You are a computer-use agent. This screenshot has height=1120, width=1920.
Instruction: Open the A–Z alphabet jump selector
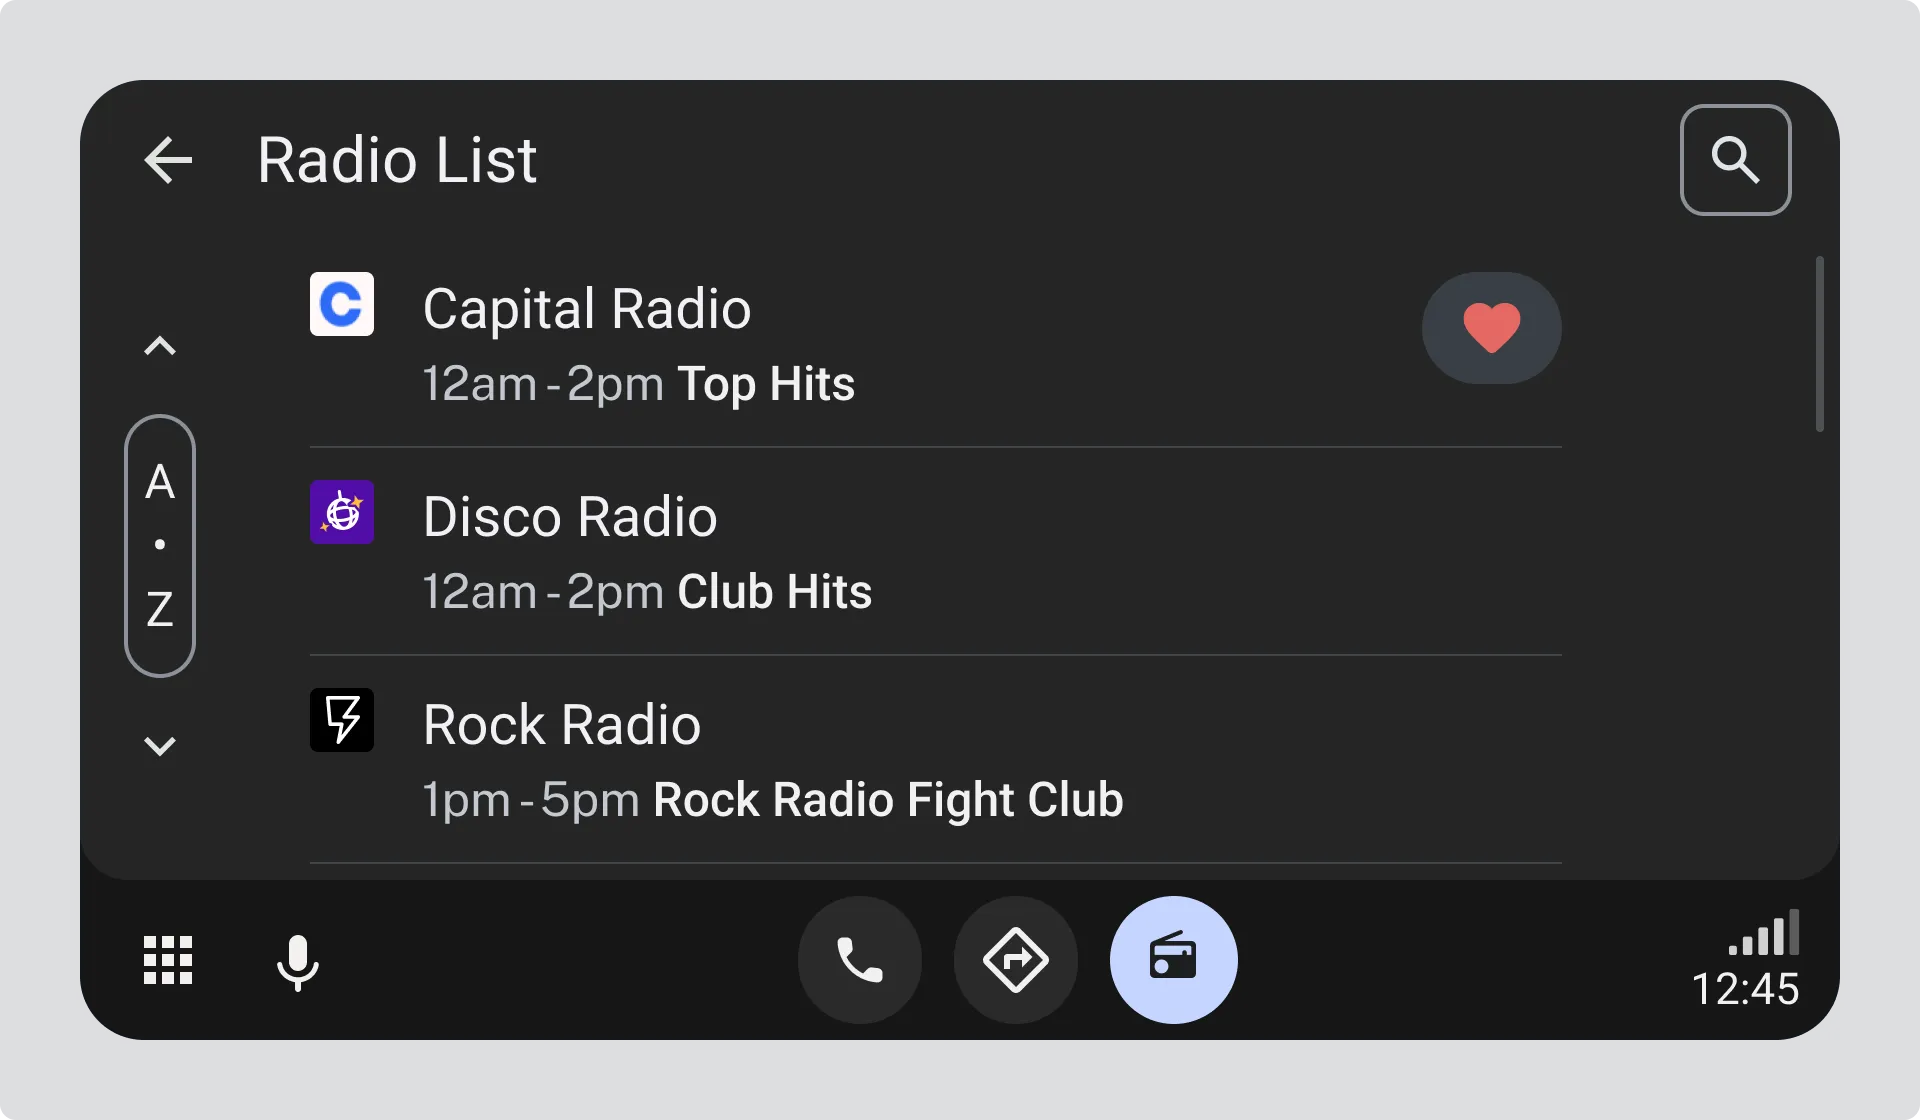[x=160, y=545]
